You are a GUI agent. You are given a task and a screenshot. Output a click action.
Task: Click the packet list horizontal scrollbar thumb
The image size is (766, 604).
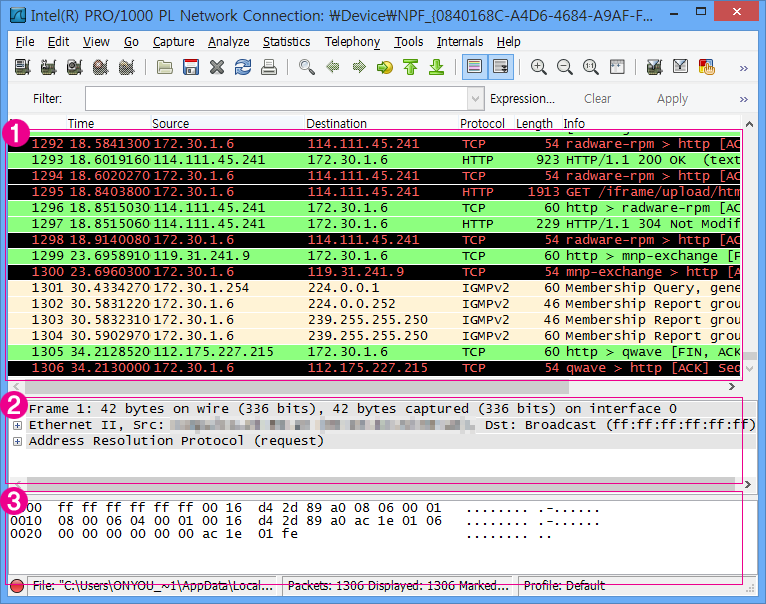pyautogui.click(x=297, y=387)
